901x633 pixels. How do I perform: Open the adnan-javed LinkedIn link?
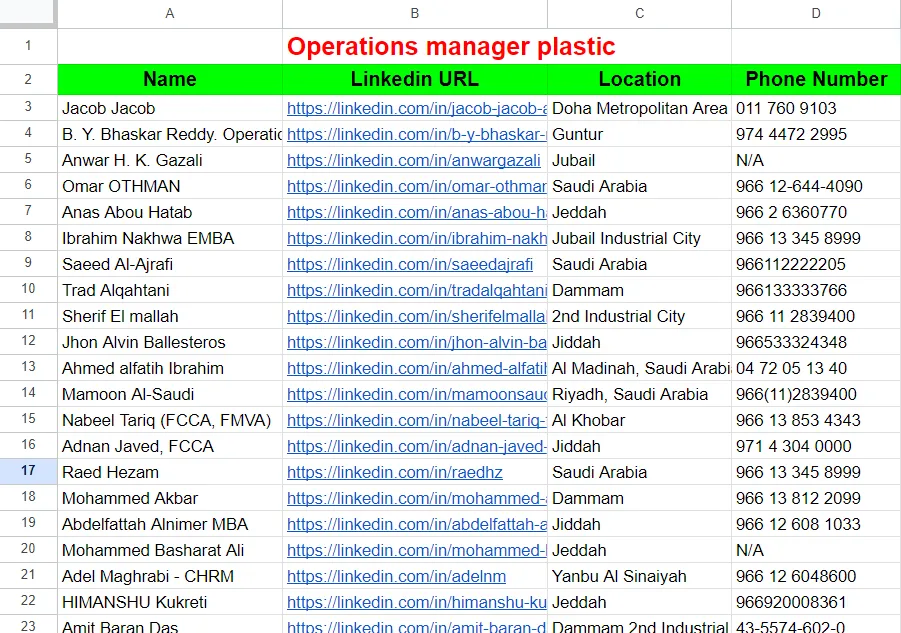417,446
